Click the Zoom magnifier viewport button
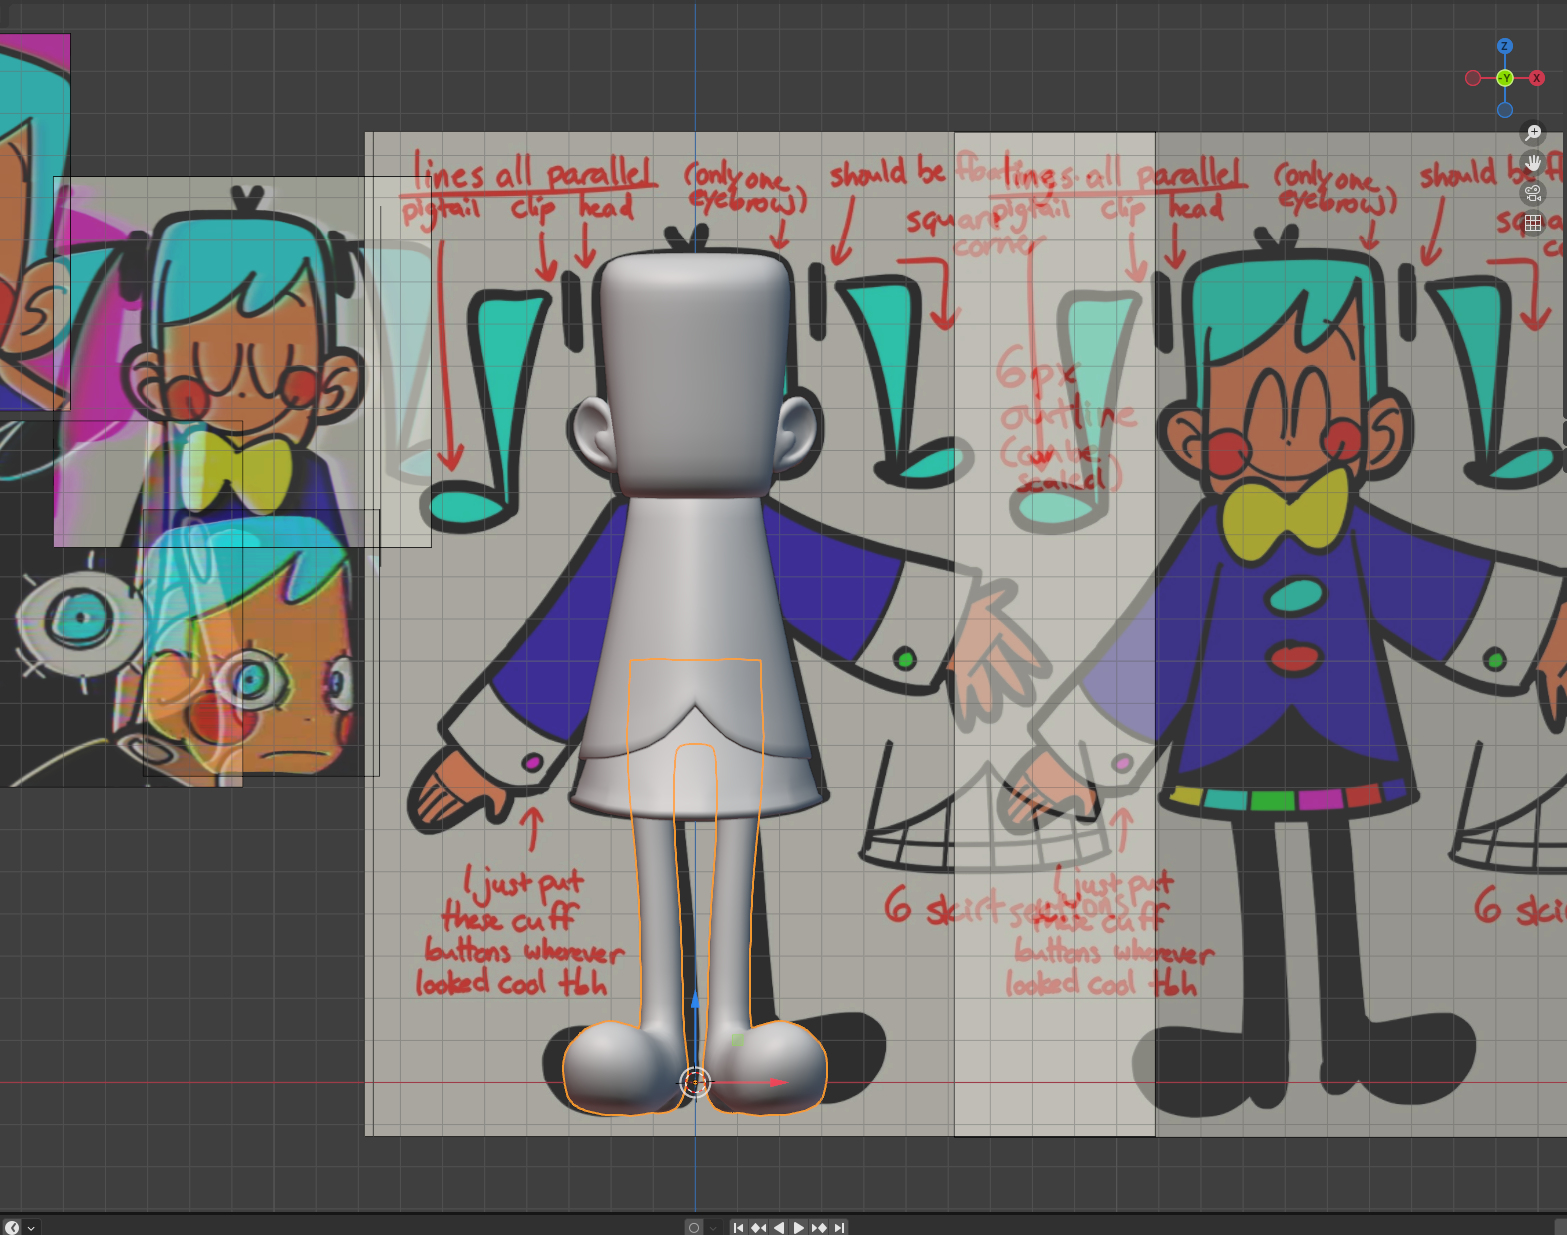The height and width of the screenshot is (1235, 1567). tap(1533, 132)
